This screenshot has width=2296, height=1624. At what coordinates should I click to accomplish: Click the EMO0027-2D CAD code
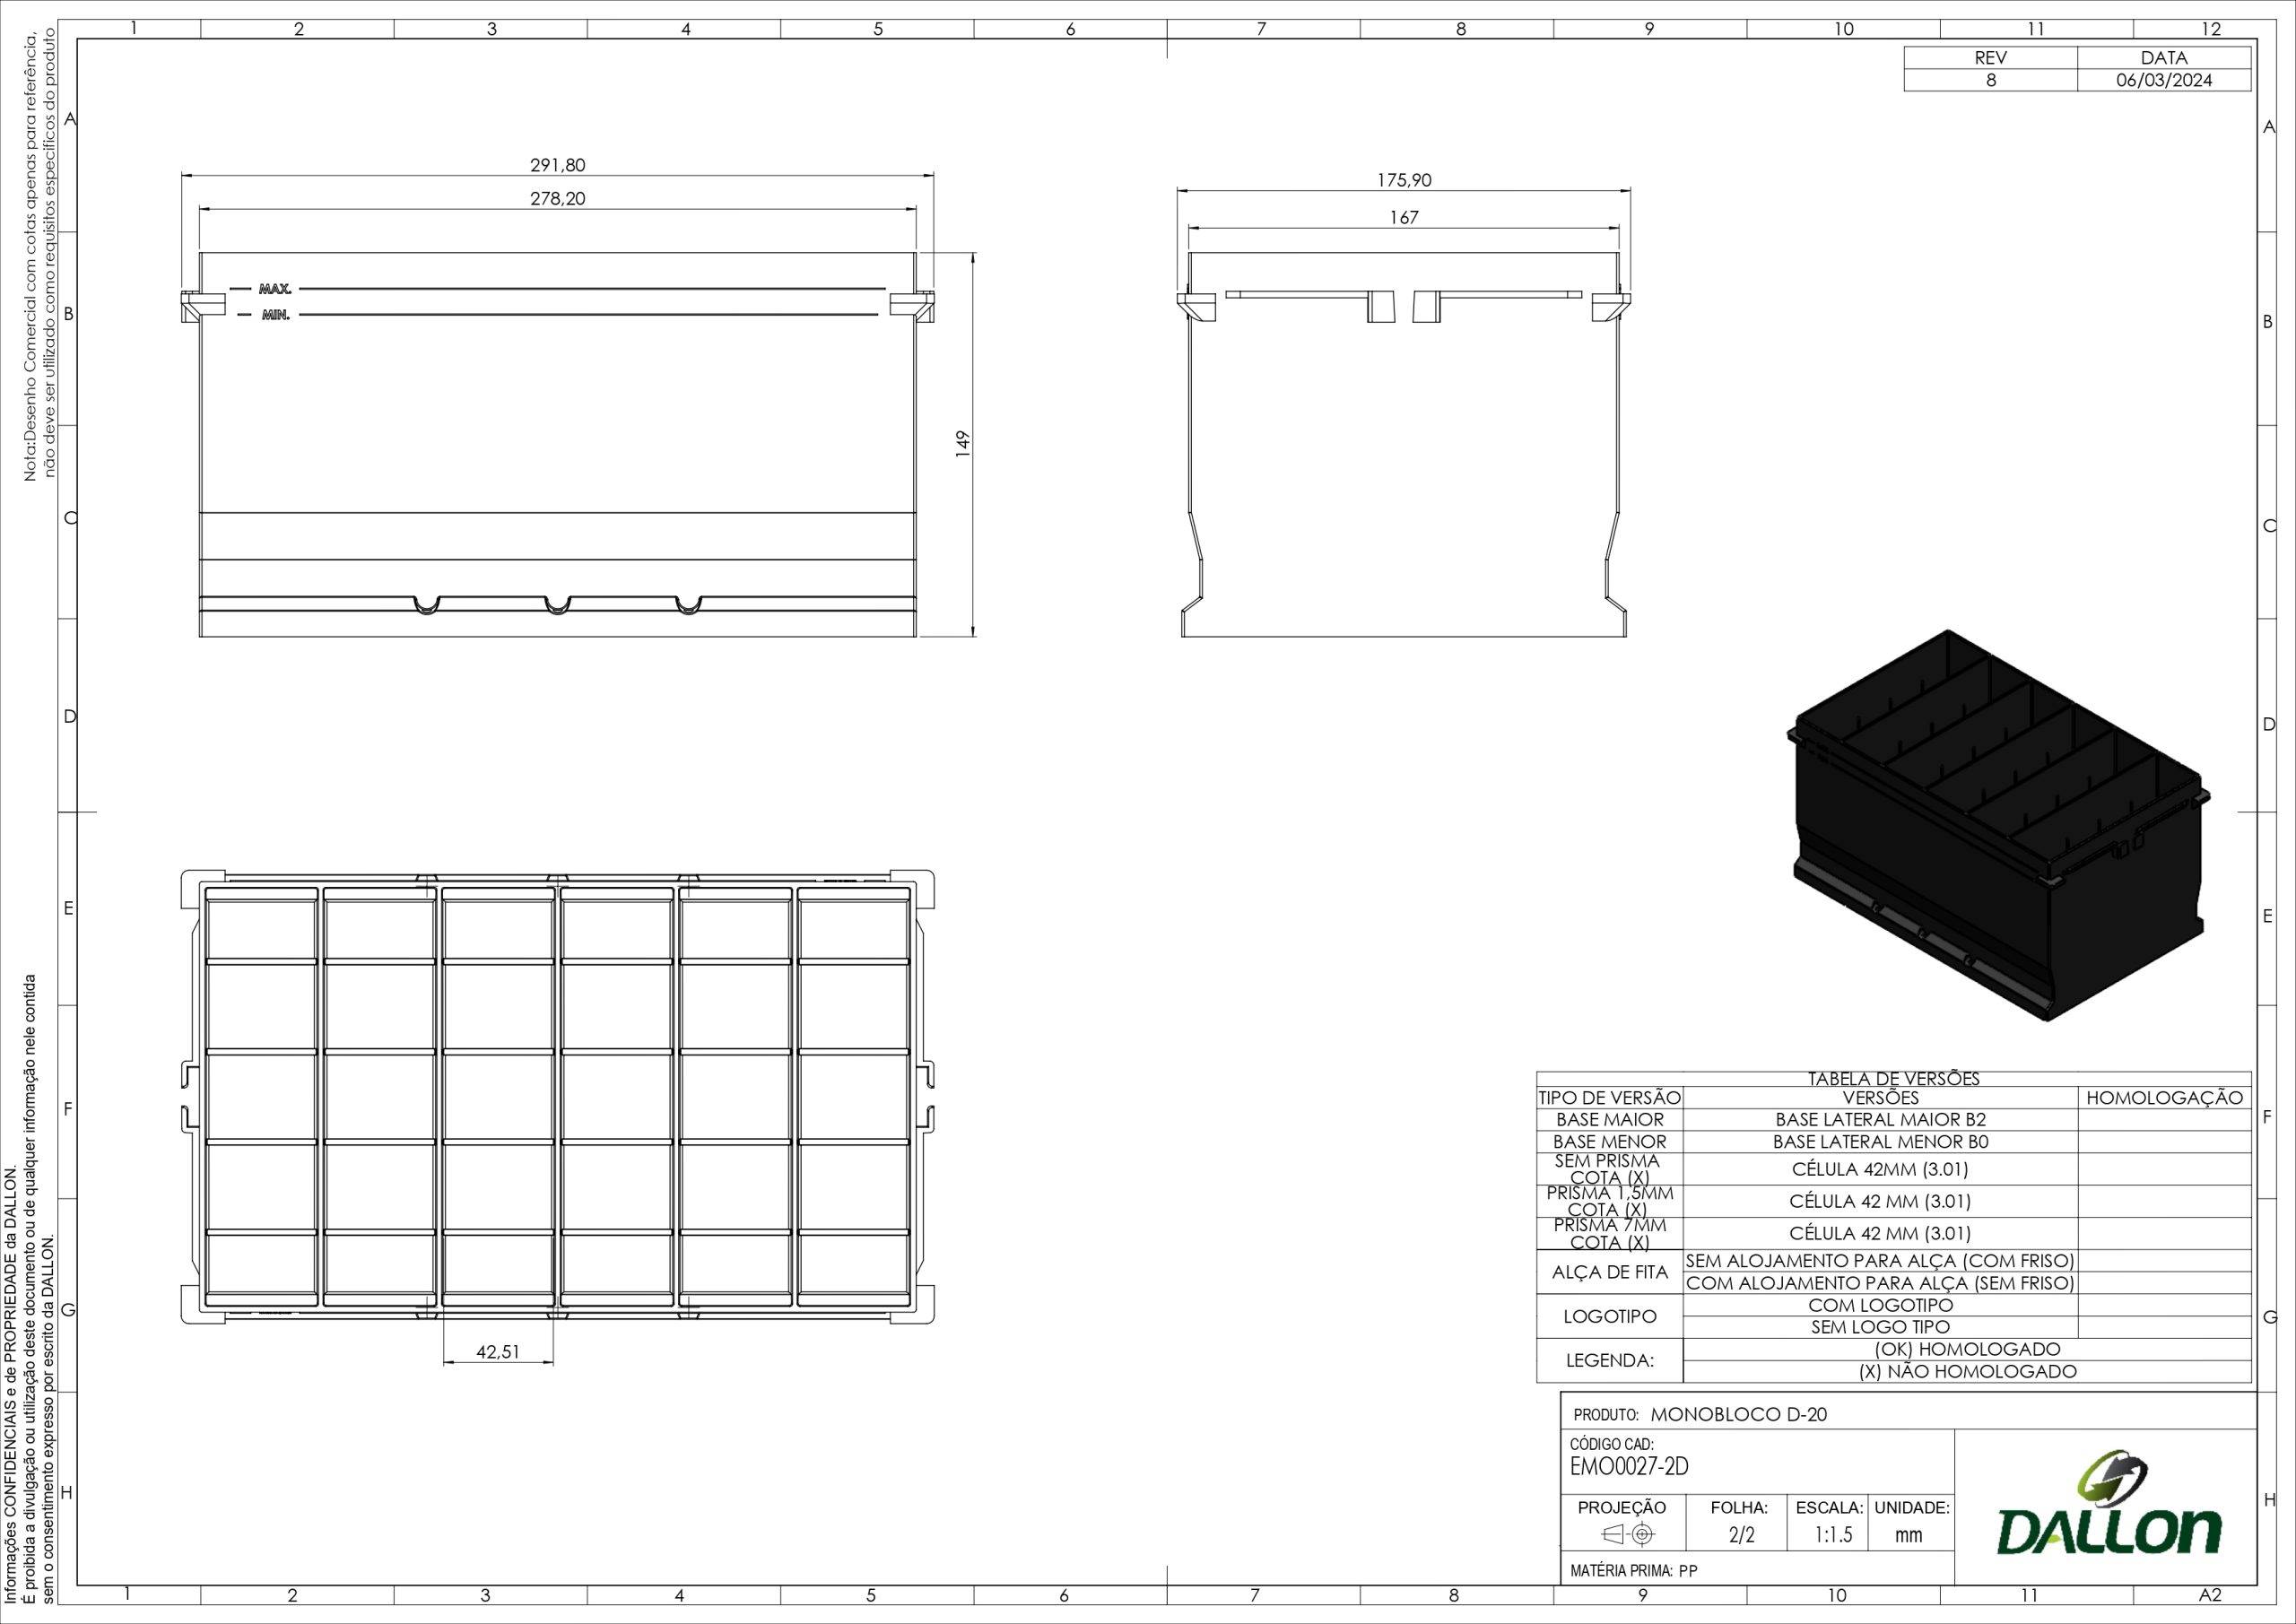coord(1629,1467)
